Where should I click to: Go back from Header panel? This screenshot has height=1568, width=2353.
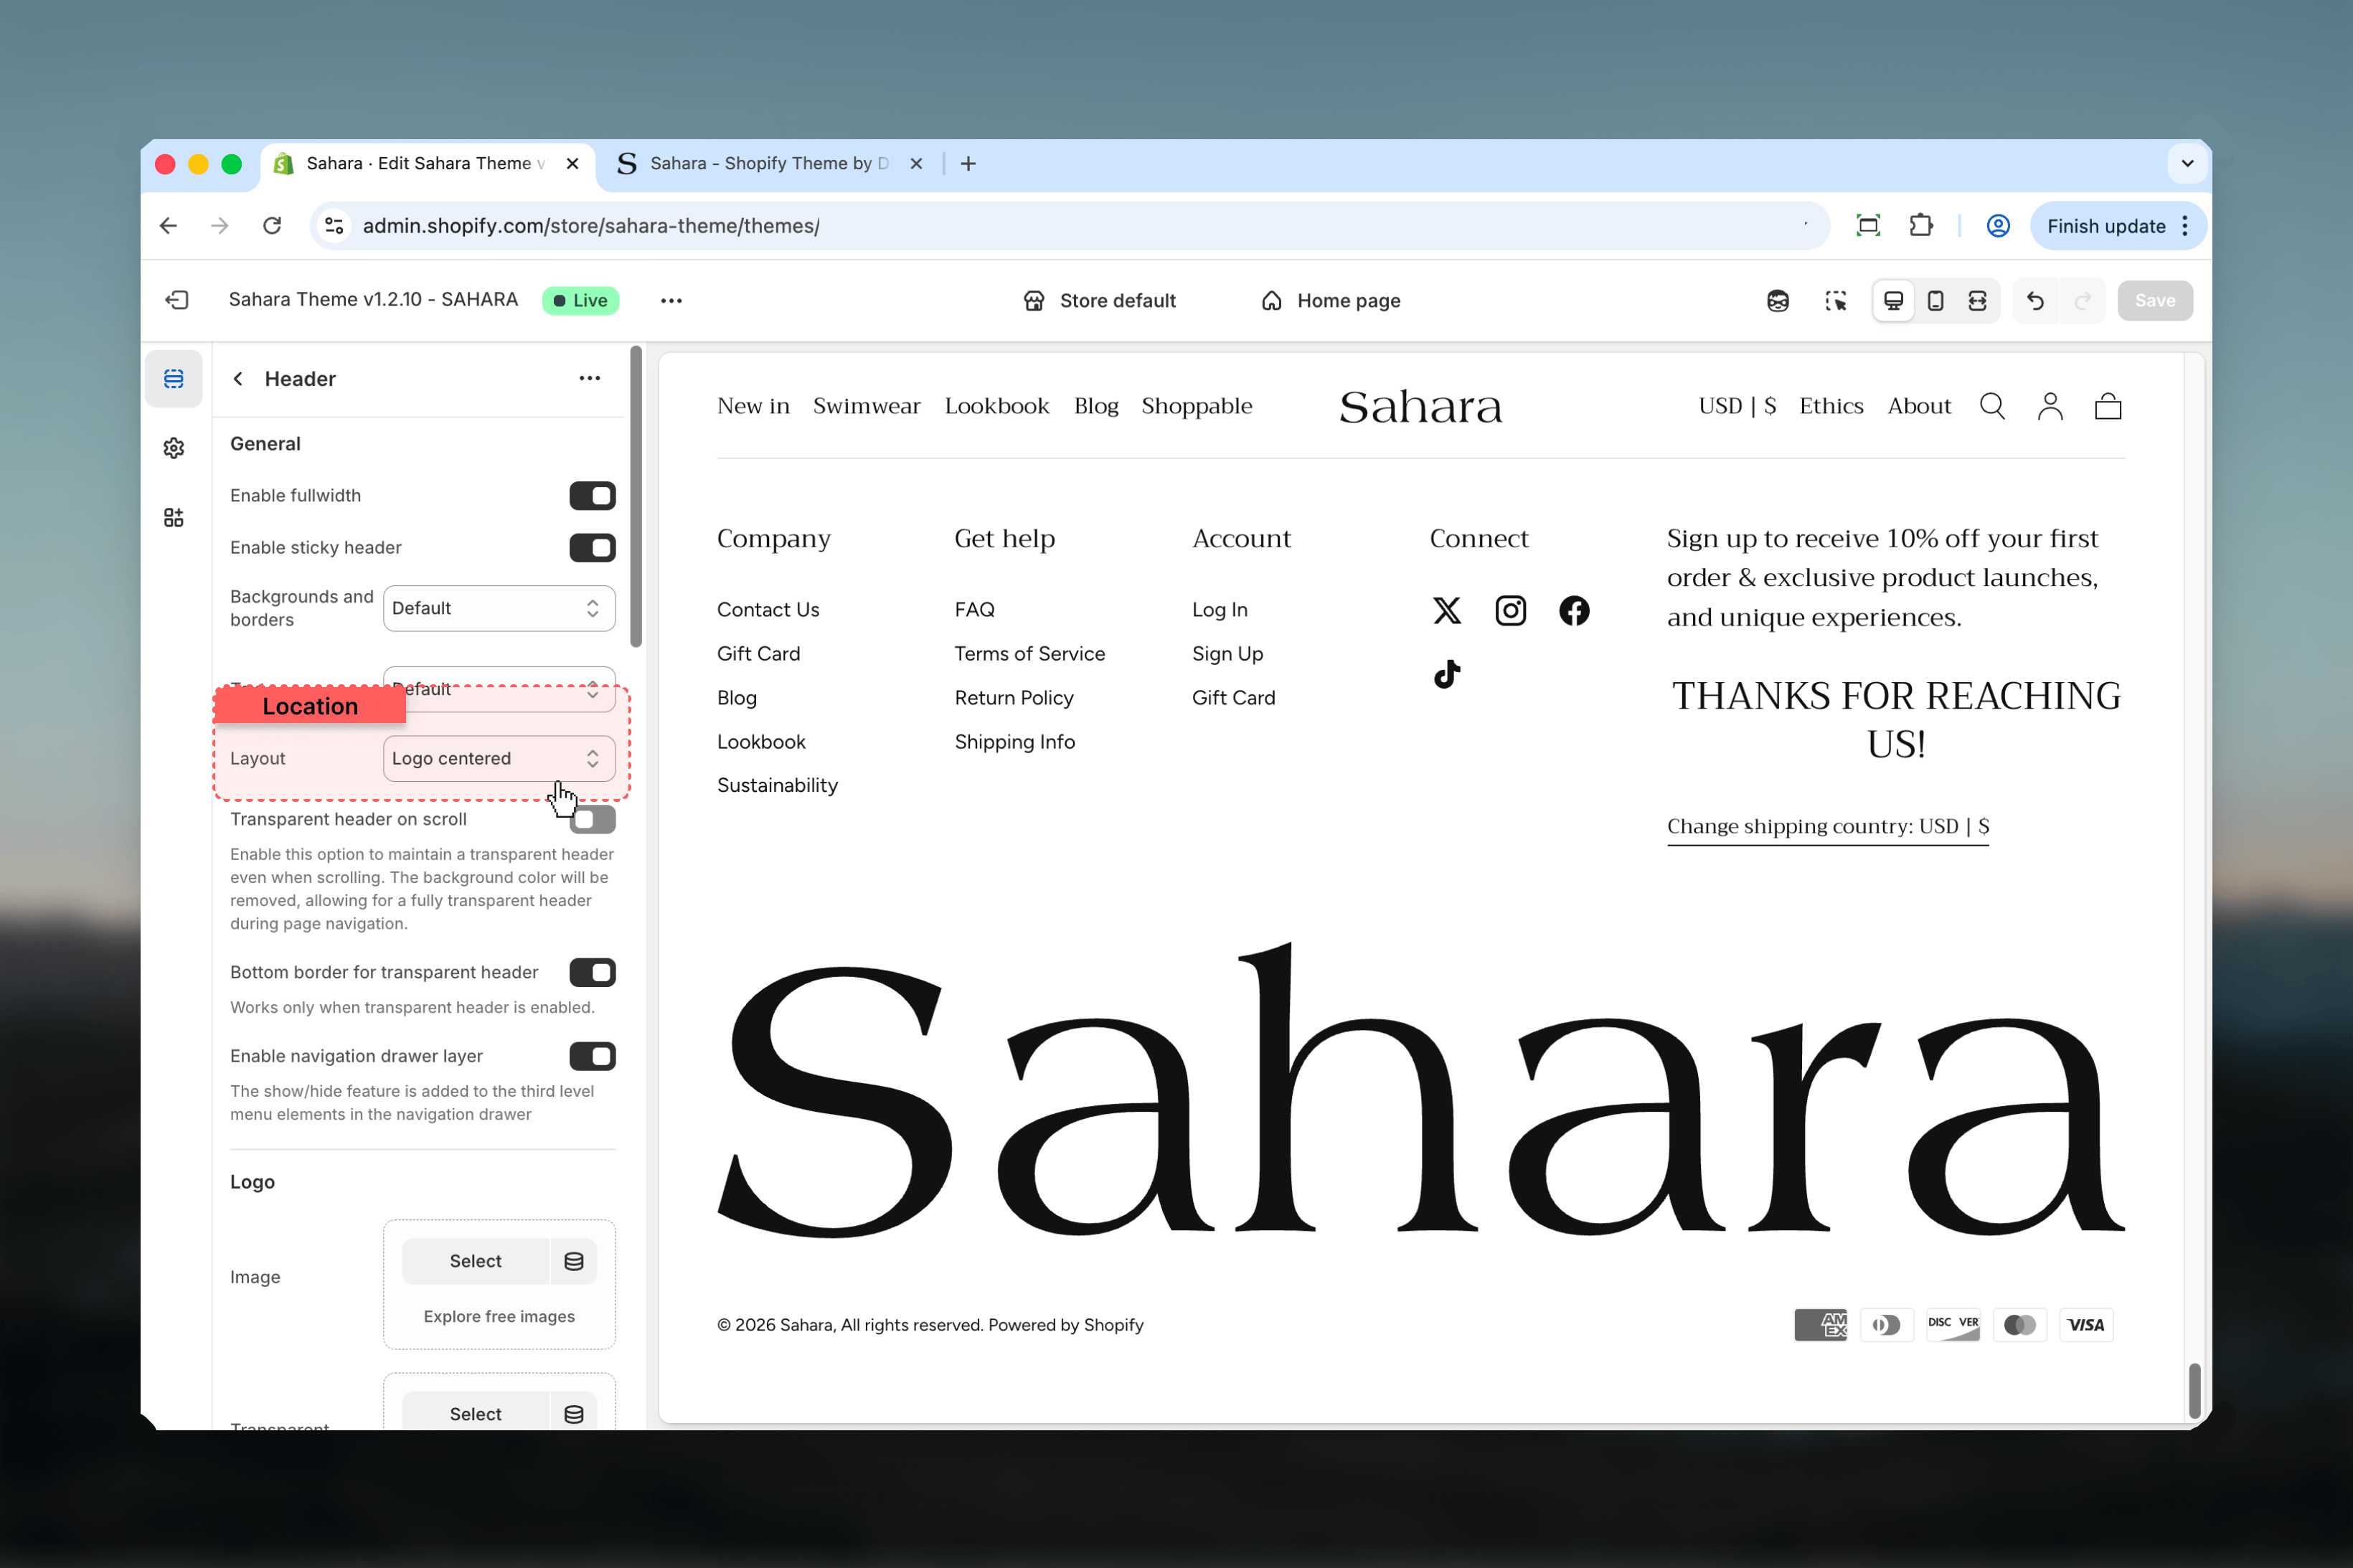pos(238,378)
